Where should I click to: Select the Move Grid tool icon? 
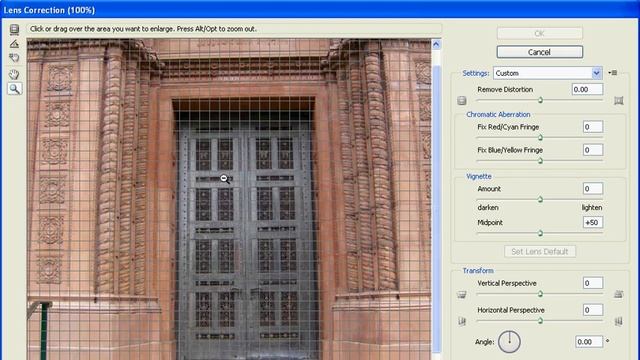click(14, 58)
